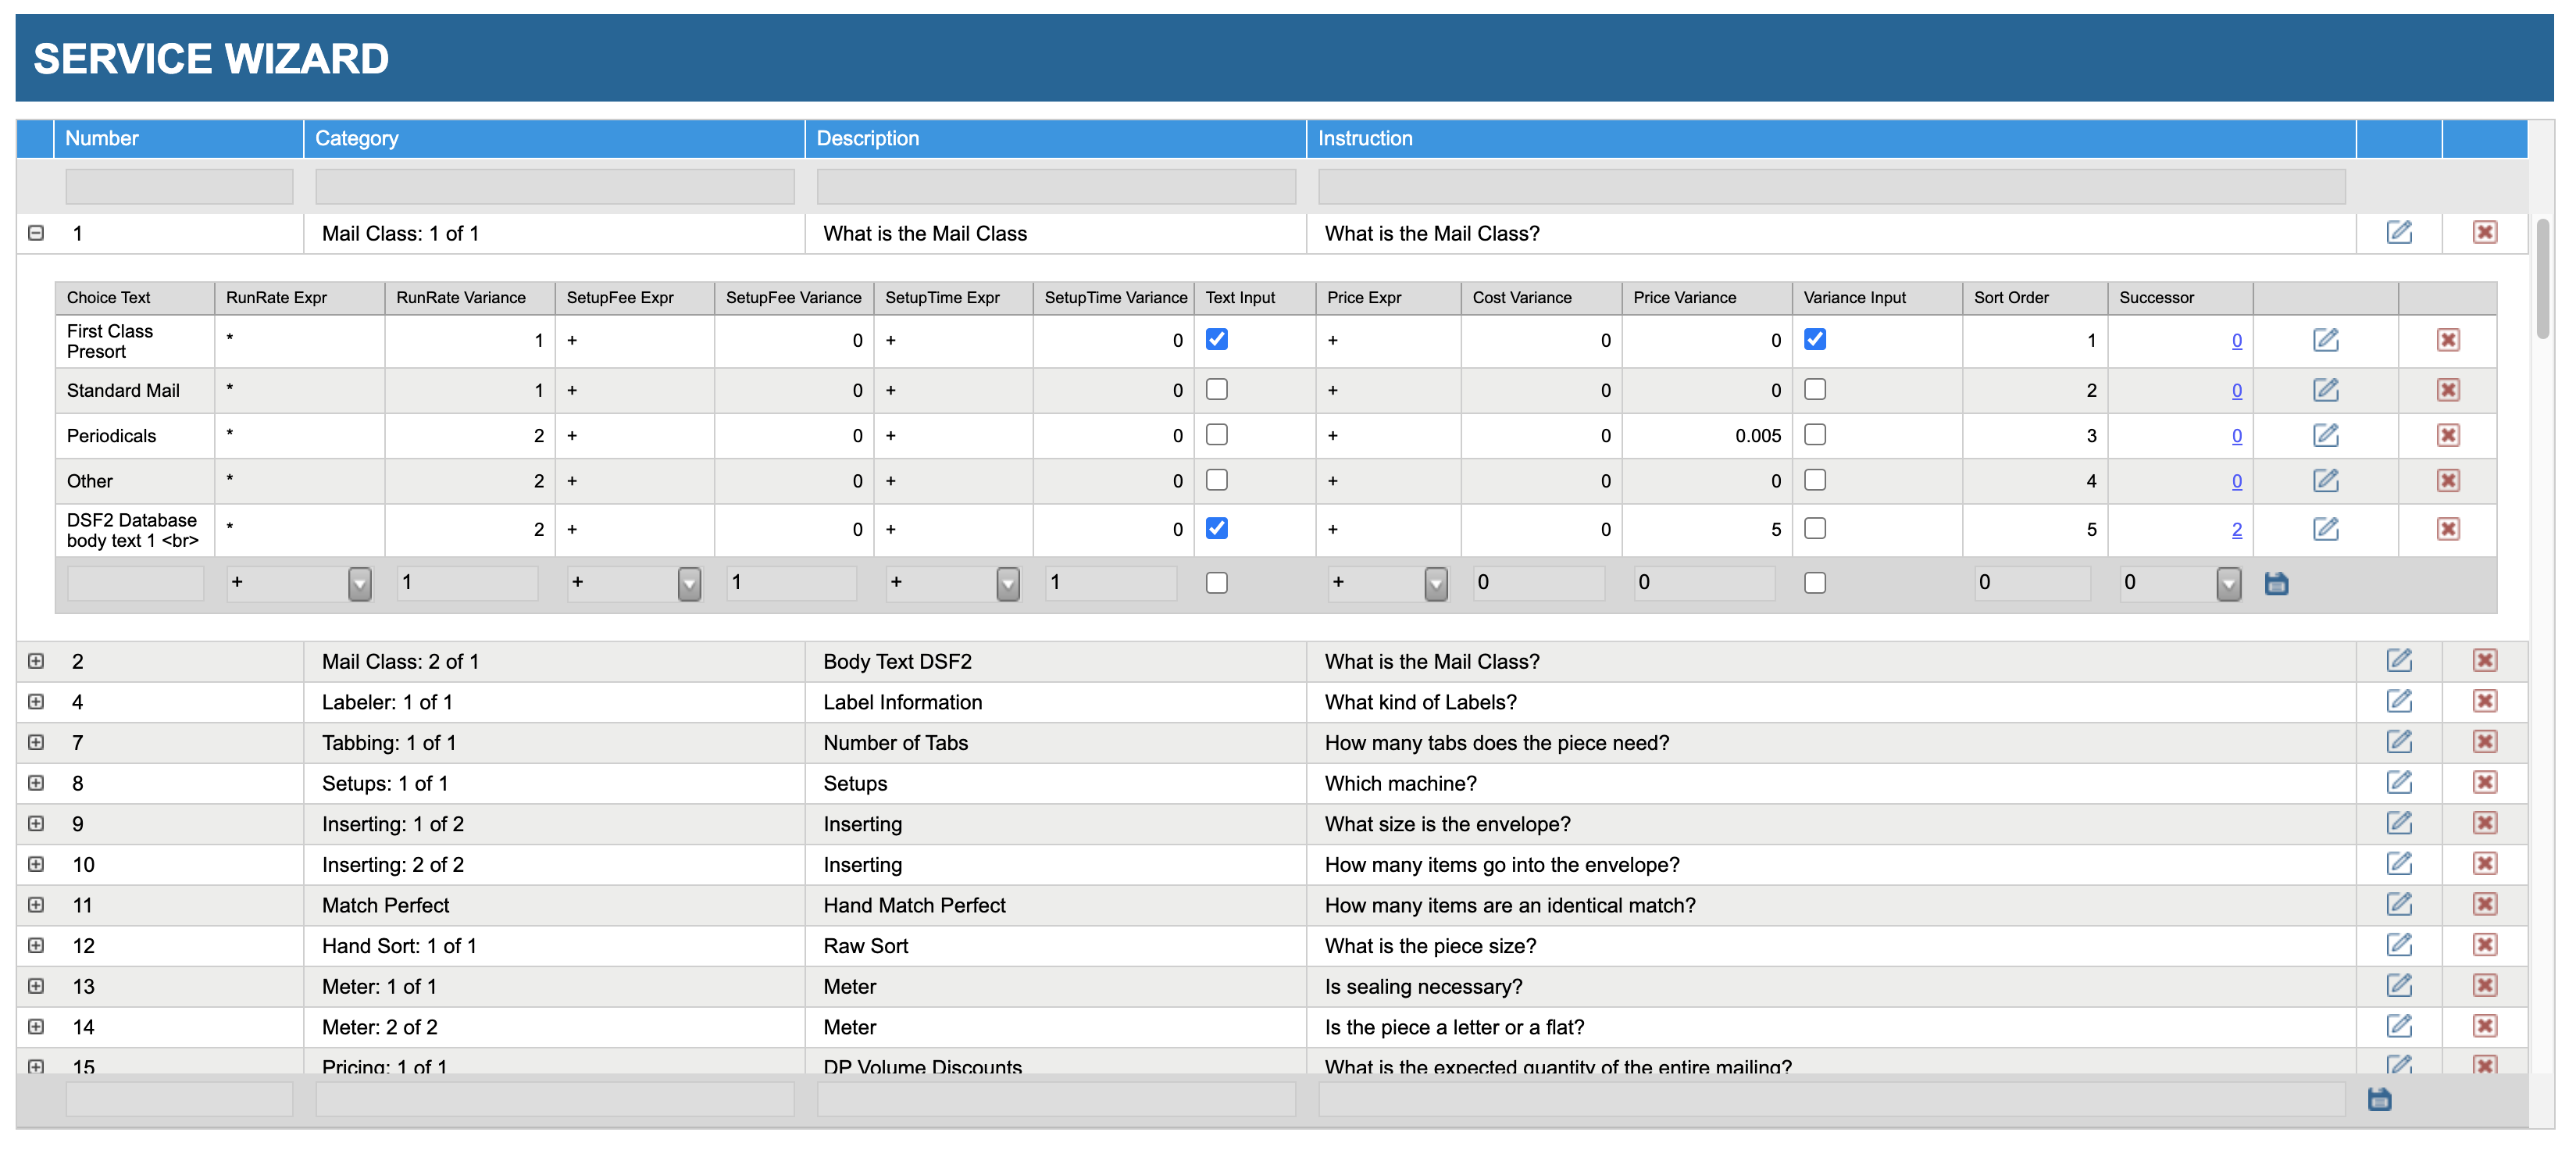Check Variance Input in new choice row

click(1815, 582)
